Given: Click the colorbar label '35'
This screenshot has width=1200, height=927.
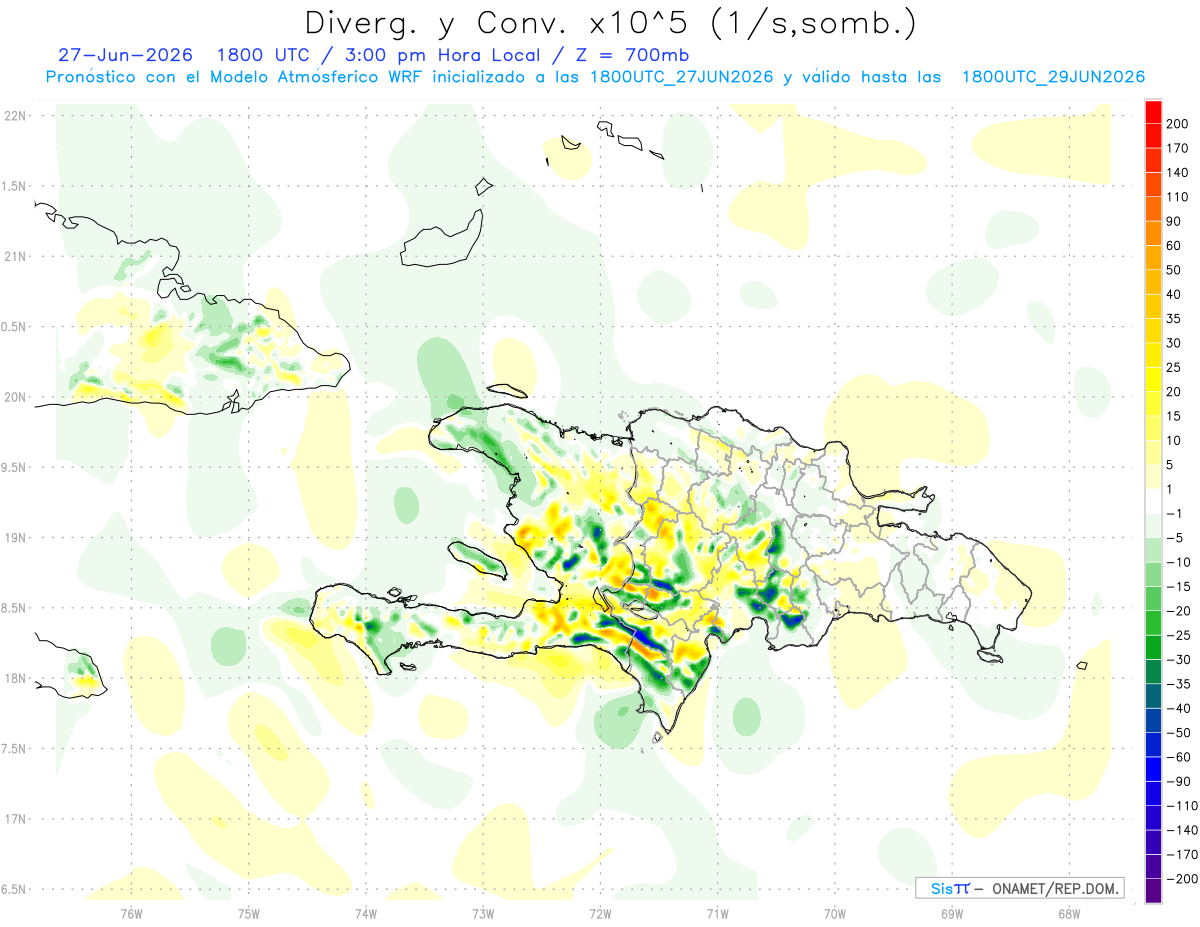Looking at the screenshot, I should (x=1175, y=319).
